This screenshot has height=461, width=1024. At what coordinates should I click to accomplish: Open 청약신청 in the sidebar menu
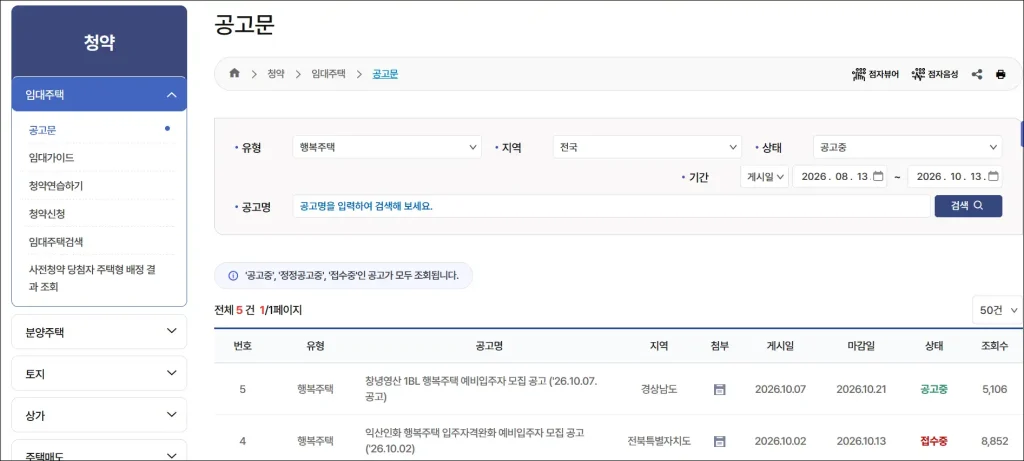click(47, 214)
